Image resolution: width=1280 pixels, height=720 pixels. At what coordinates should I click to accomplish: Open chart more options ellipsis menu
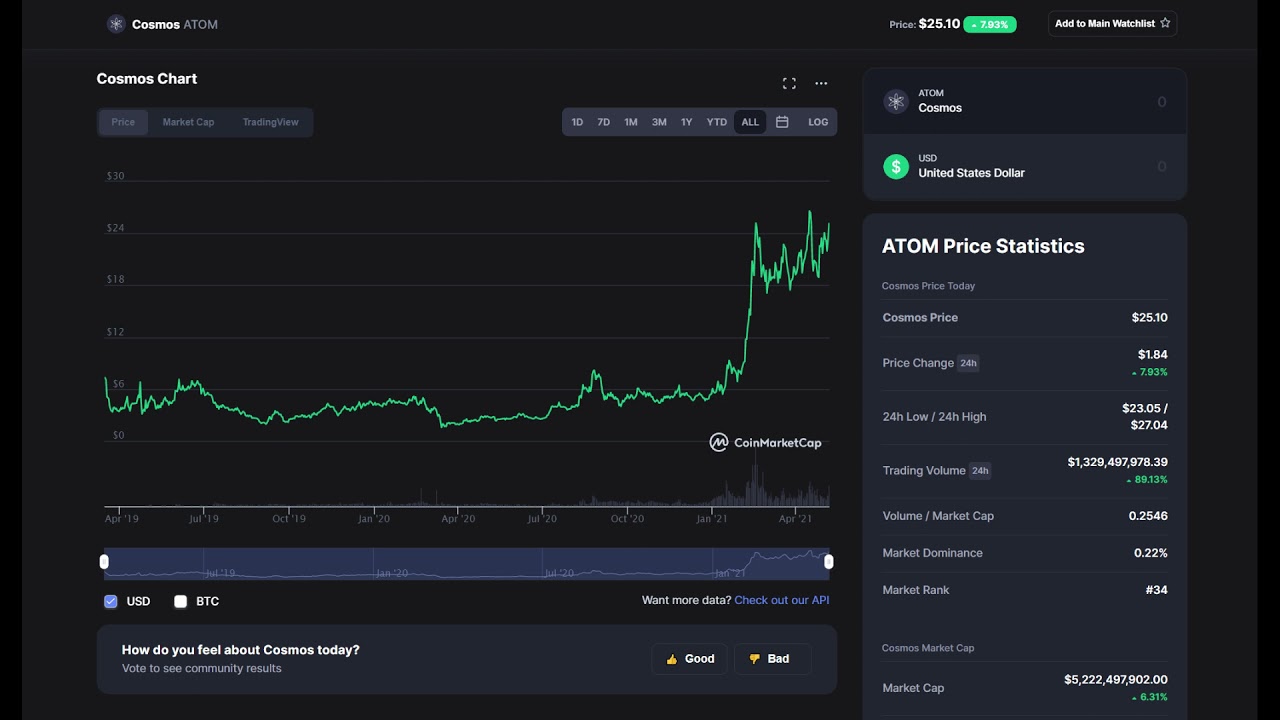(821, 83)
